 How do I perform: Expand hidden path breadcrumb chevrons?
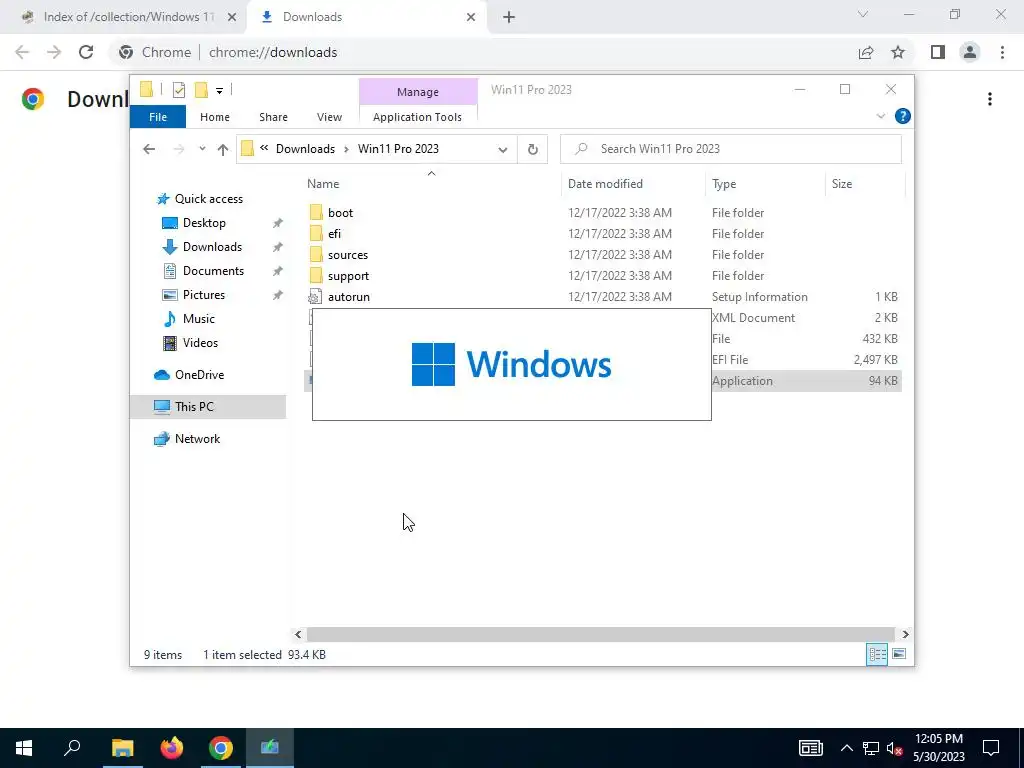264,148
